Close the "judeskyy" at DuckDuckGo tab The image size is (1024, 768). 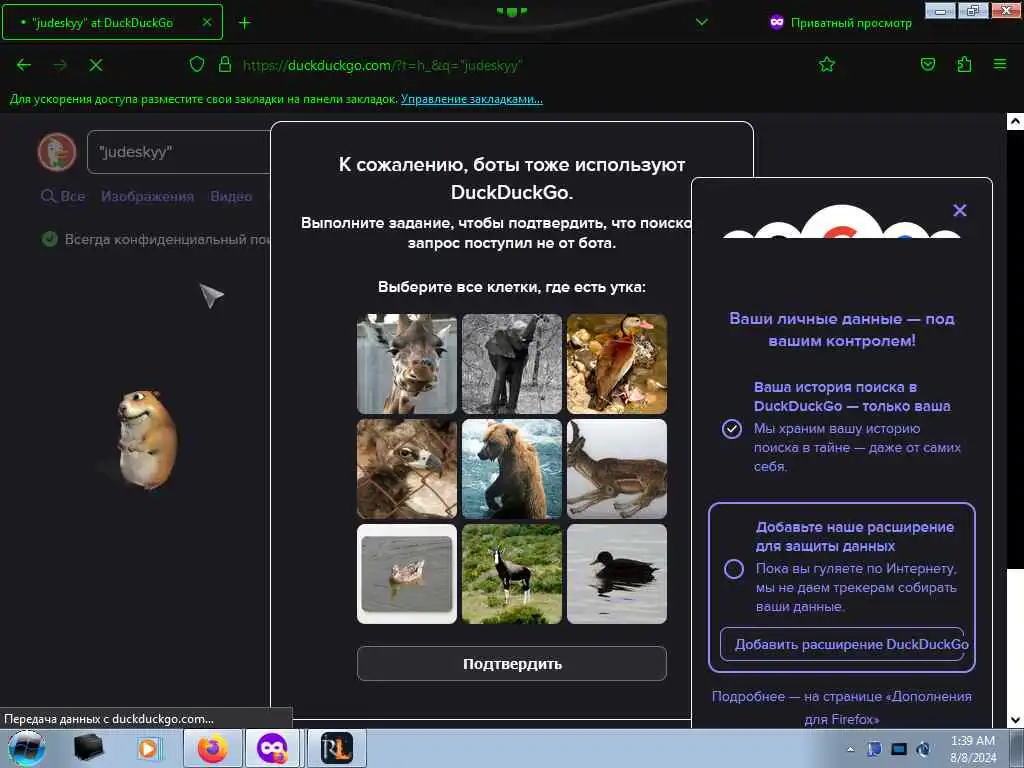[x=206, y=22]
